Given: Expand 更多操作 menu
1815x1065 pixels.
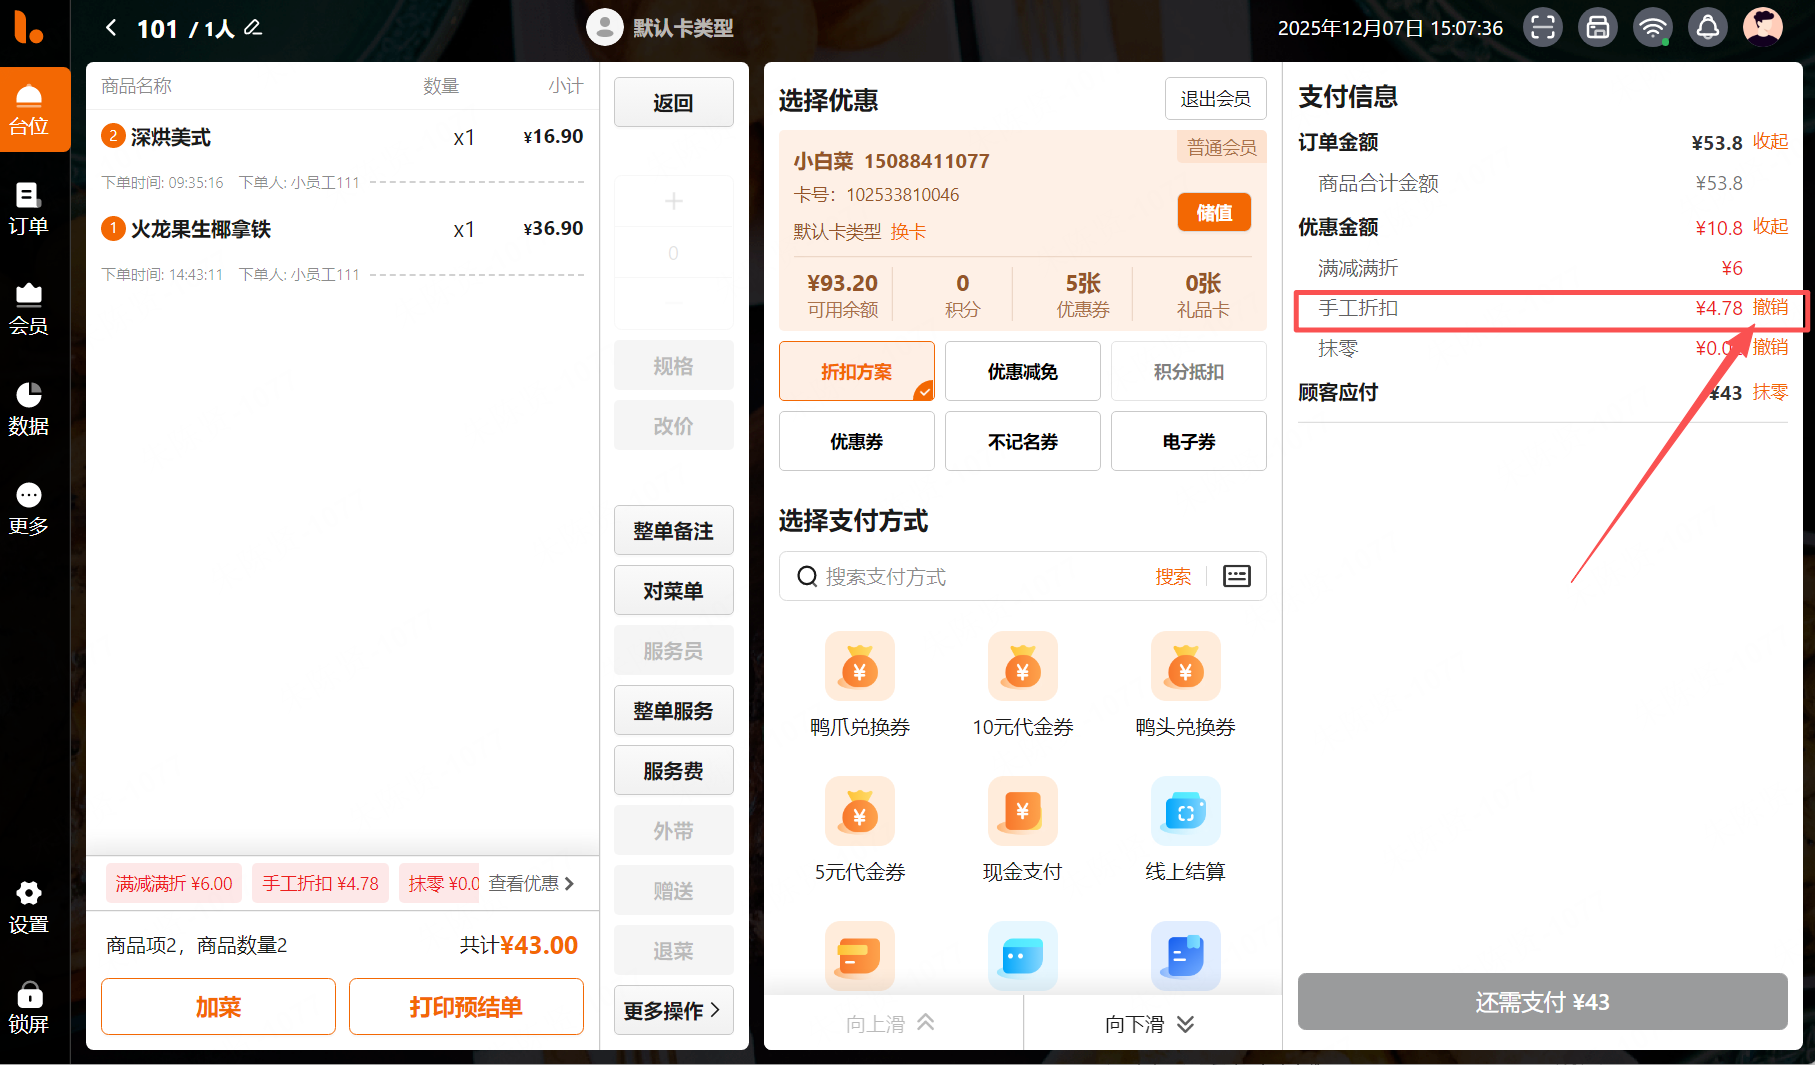Looking at the screenshot, I should click(673, 1010).
